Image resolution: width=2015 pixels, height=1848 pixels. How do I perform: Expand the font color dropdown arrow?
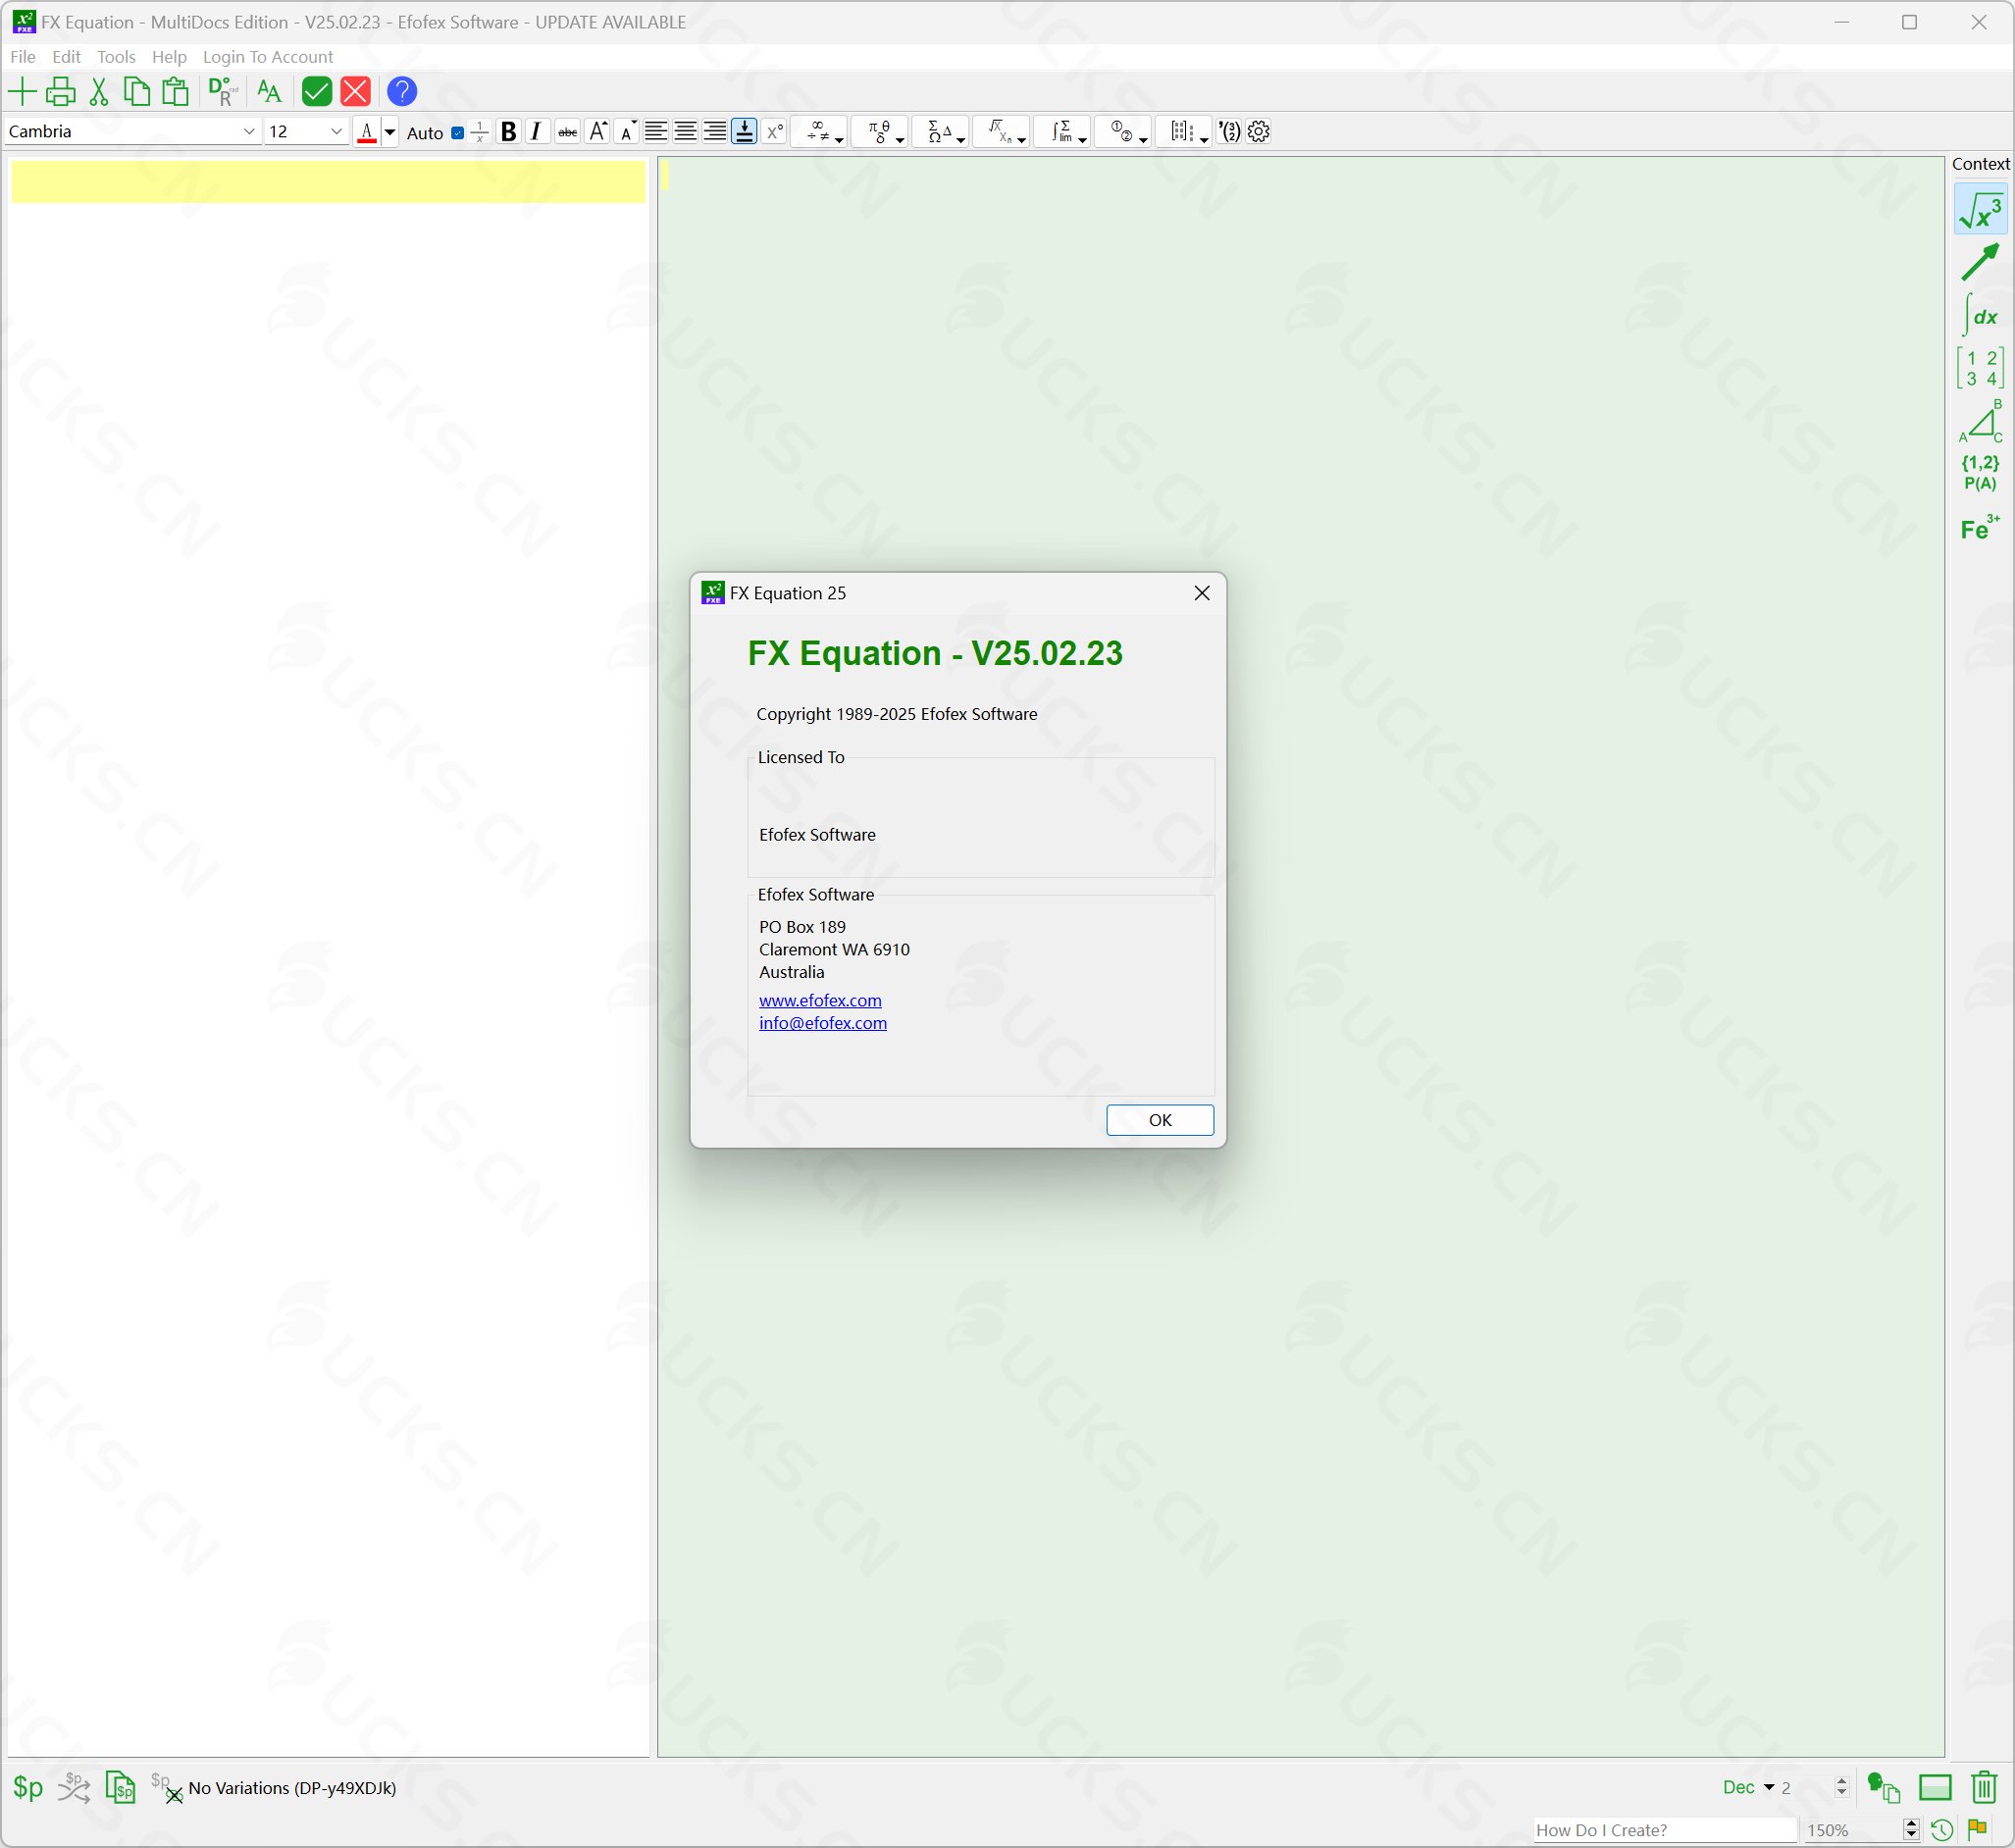[x=390, y=132]
